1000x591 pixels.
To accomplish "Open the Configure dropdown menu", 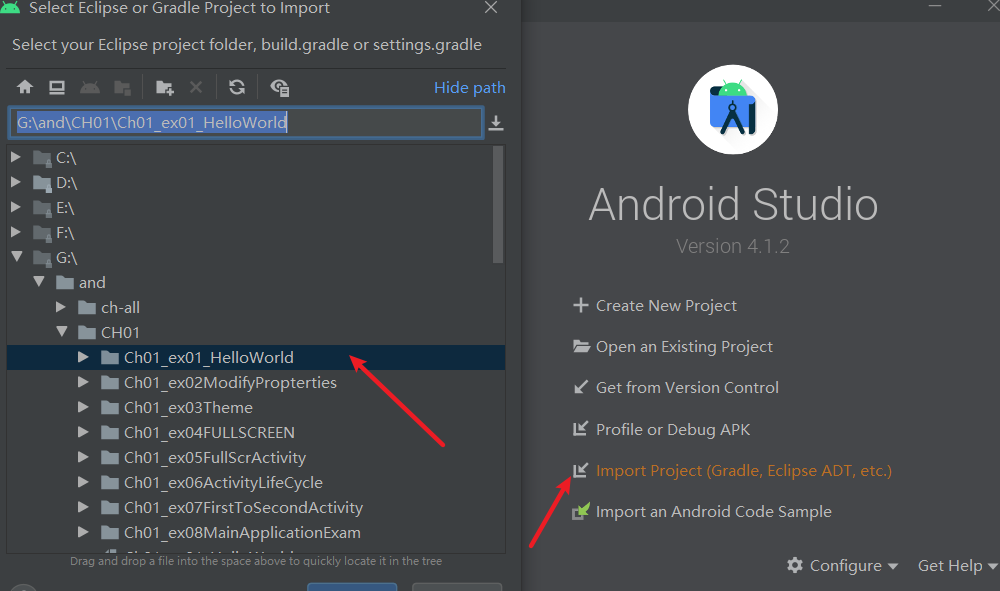I will 842,565.
